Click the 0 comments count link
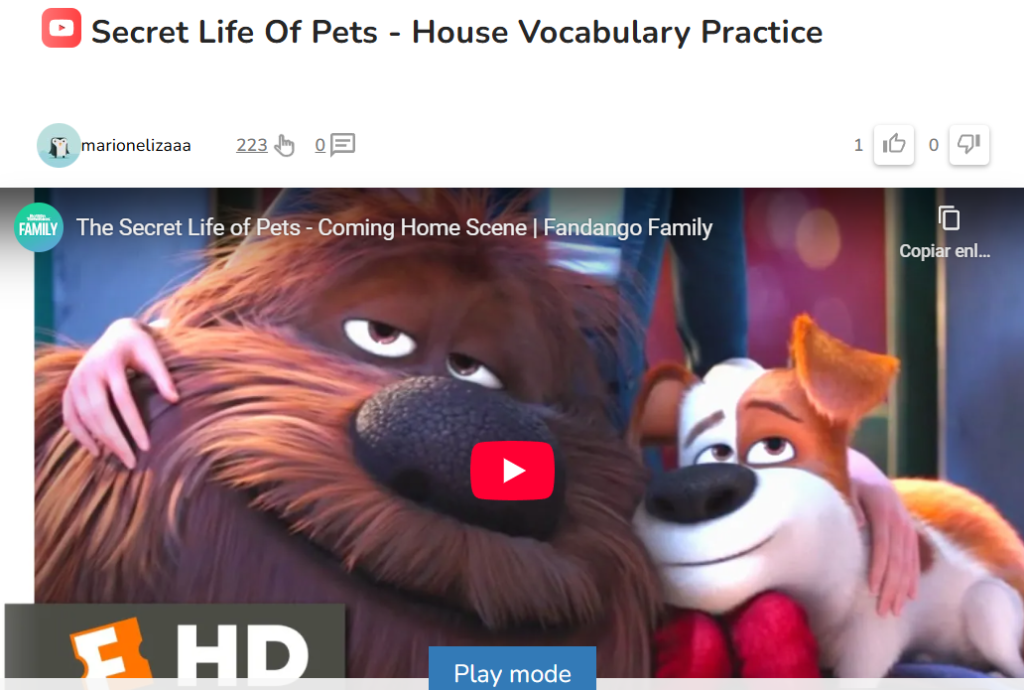Screen dimensions: 1024x690 tap(320, 145)
